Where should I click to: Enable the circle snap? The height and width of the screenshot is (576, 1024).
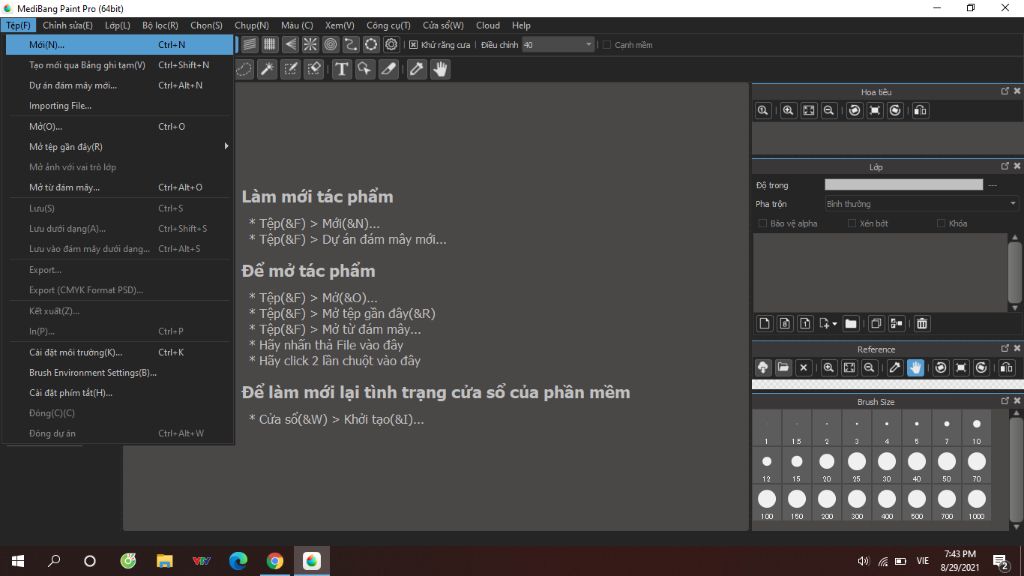(330, 44)
